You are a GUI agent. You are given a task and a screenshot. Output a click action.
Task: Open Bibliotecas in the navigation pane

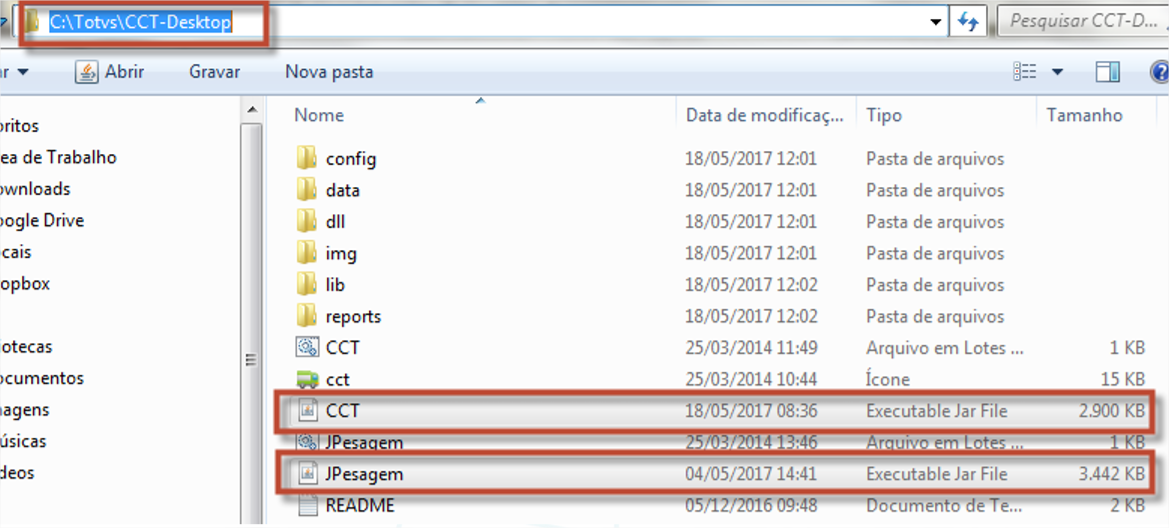tap(26, 347)
